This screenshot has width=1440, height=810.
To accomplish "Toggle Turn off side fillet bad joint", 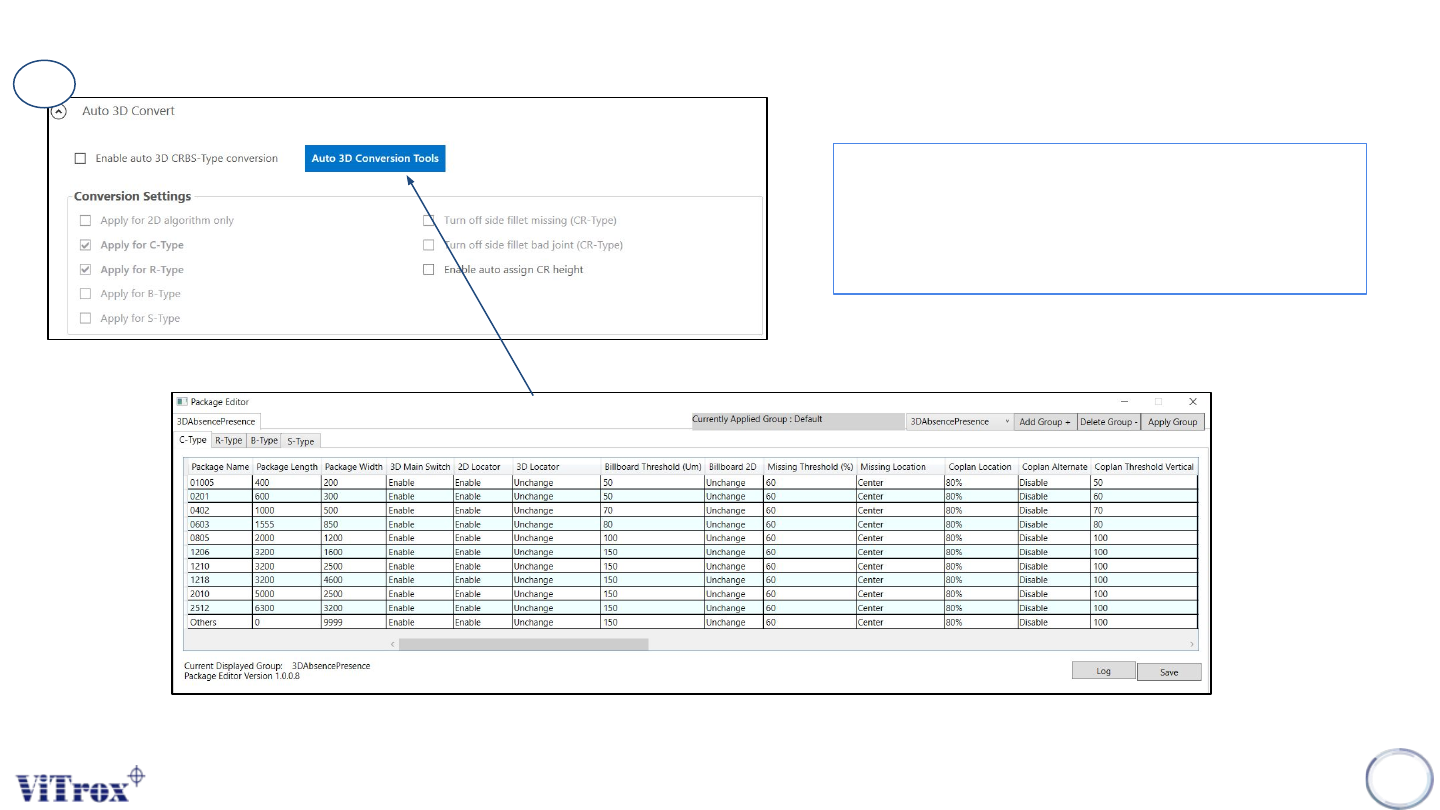I will click(x=429, y=245).
